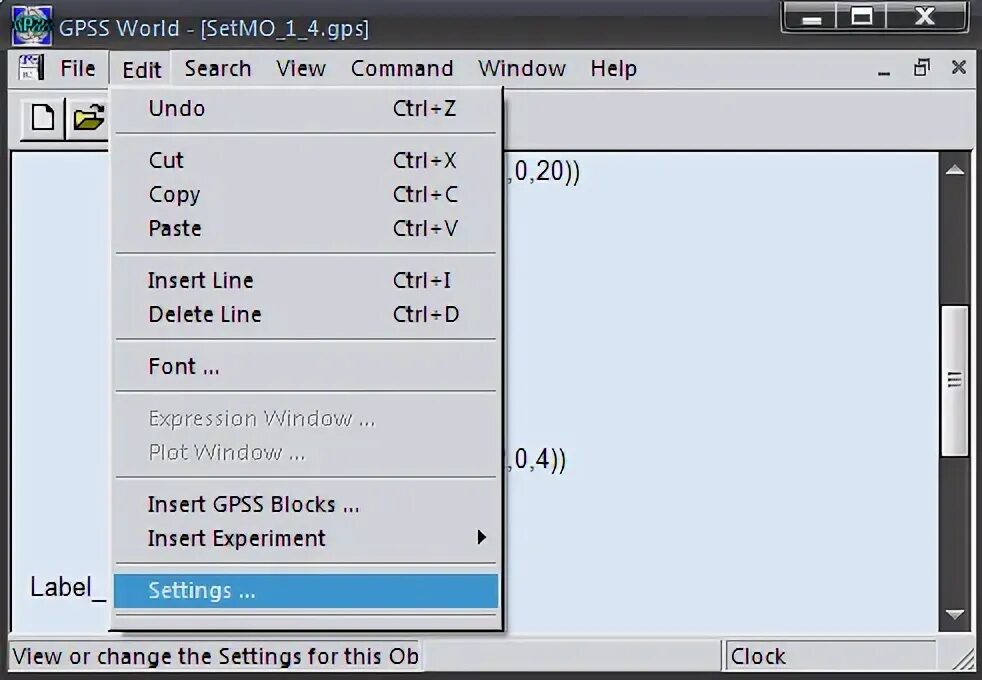The width and height of the screenshot is (982, 680).
Task: Click the Open folder toolbar icon
Action: (x=88, y=118)
